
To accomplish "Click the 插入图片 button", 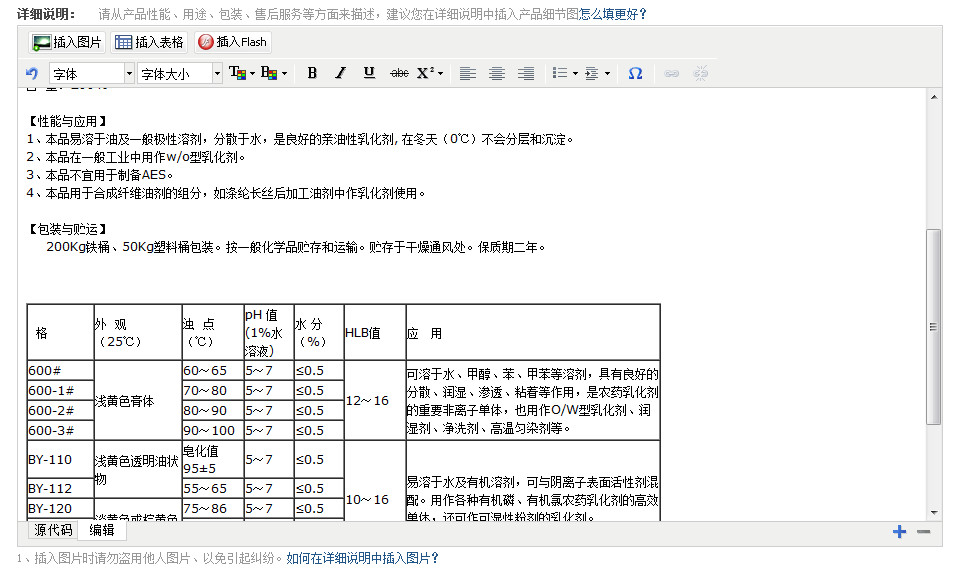I will [67, 42].
